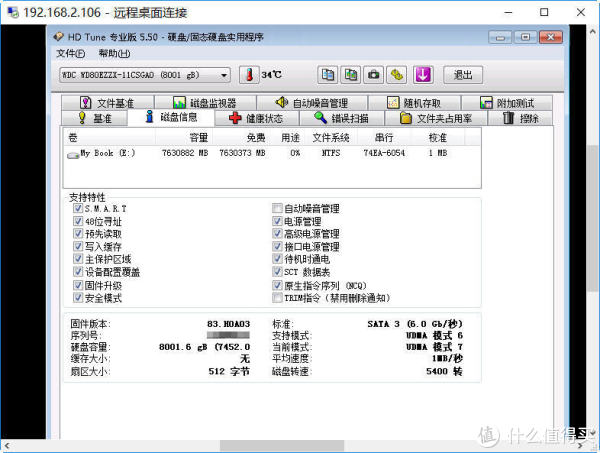Click the thermometer temperature icon
This screenshot has width=600, height=453.
click(x=249, y=75)
